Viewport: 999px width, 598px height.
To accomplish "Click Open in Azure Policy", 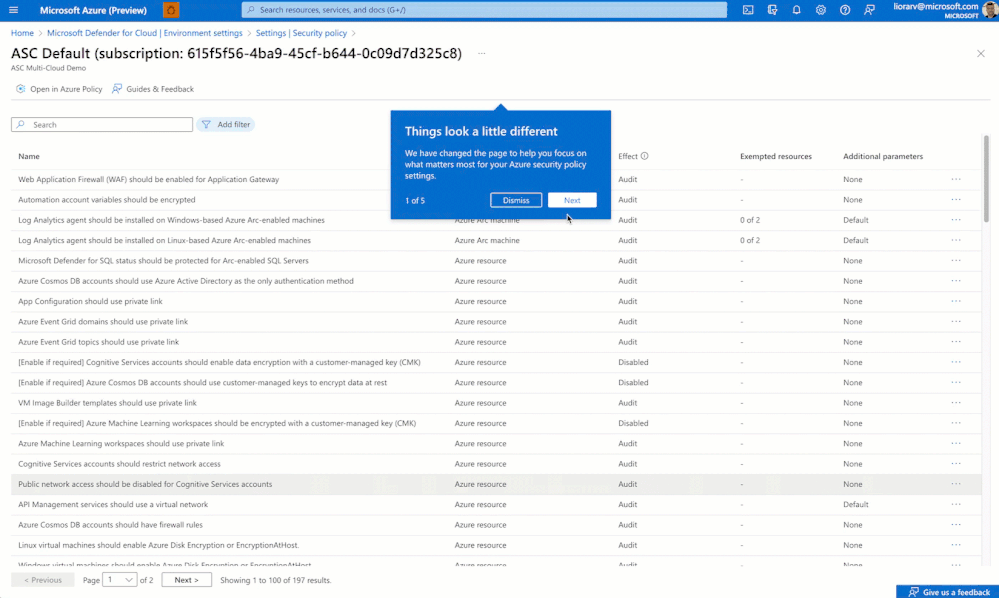I will (x=59, y=89).
